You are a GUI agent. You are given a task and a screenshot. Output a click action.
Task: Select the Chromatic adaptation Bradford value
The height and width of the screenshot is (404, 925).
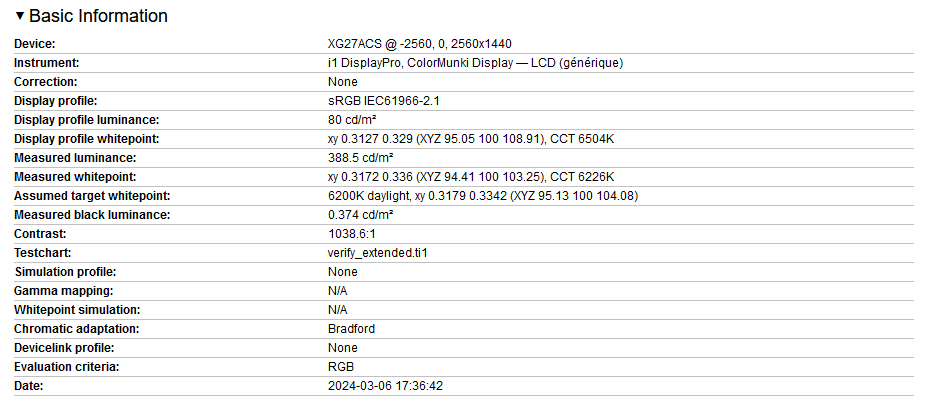351,329
